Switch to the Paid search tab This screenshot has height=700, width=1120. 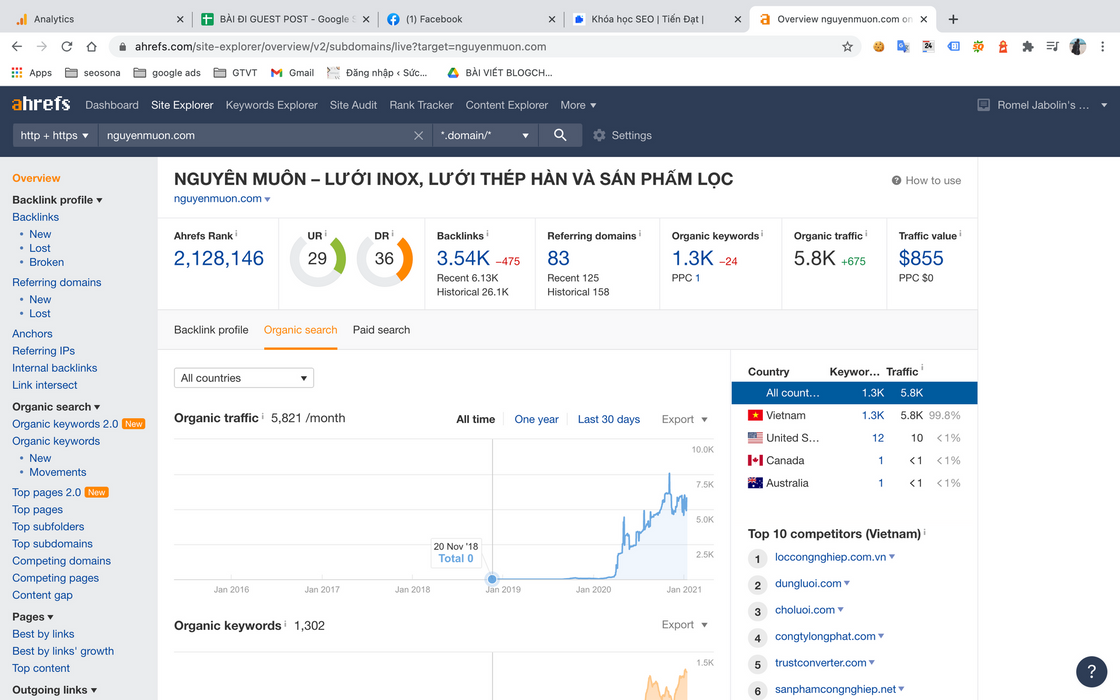pos(381,330)
